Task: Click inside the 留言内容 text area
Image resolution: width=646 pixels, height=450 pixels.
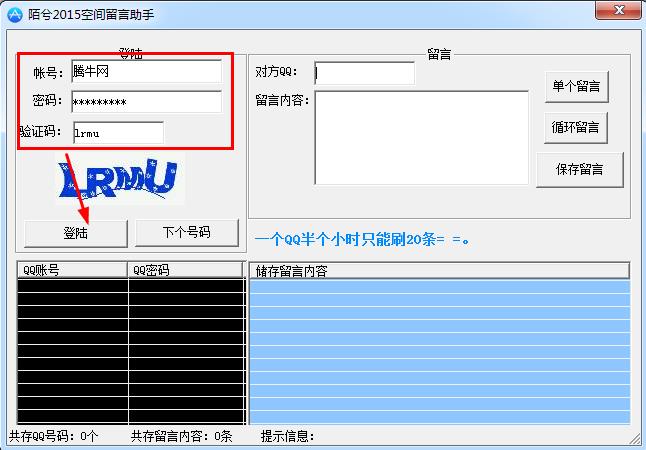Action: 421,138
